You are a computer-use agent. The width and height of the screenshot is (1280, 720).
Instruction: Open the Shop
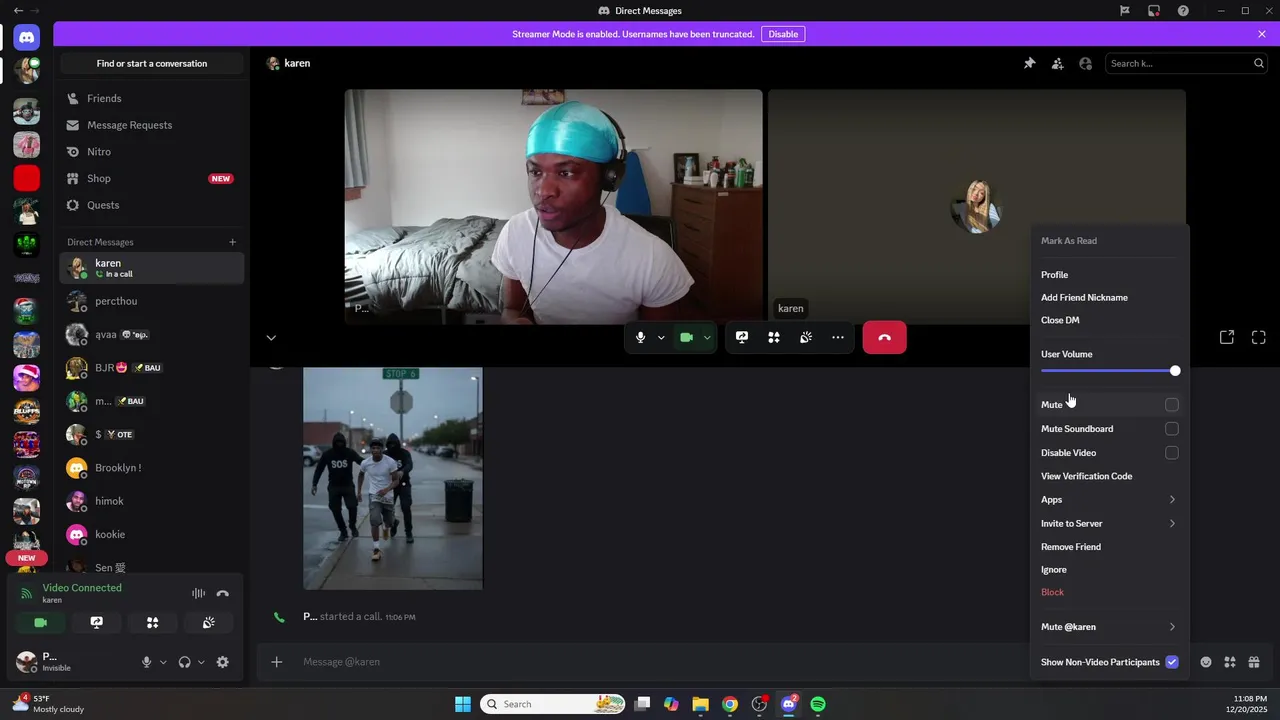point(151,178)
